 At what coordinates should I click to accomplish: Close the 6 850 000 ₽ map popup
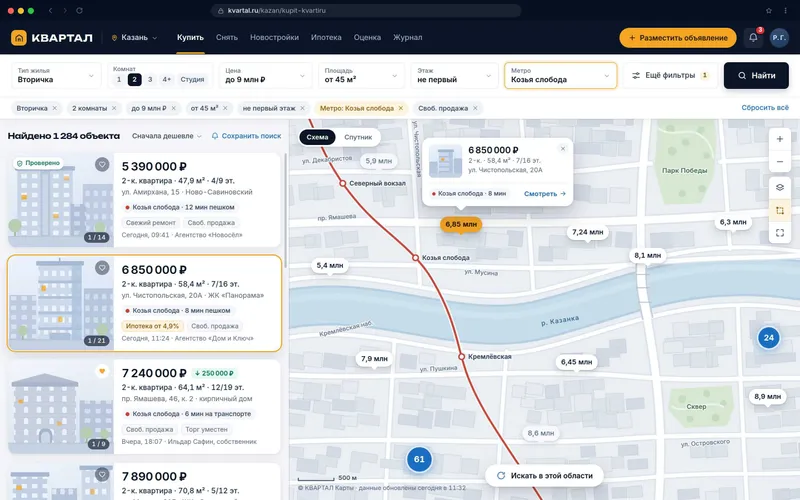(563, 148)
